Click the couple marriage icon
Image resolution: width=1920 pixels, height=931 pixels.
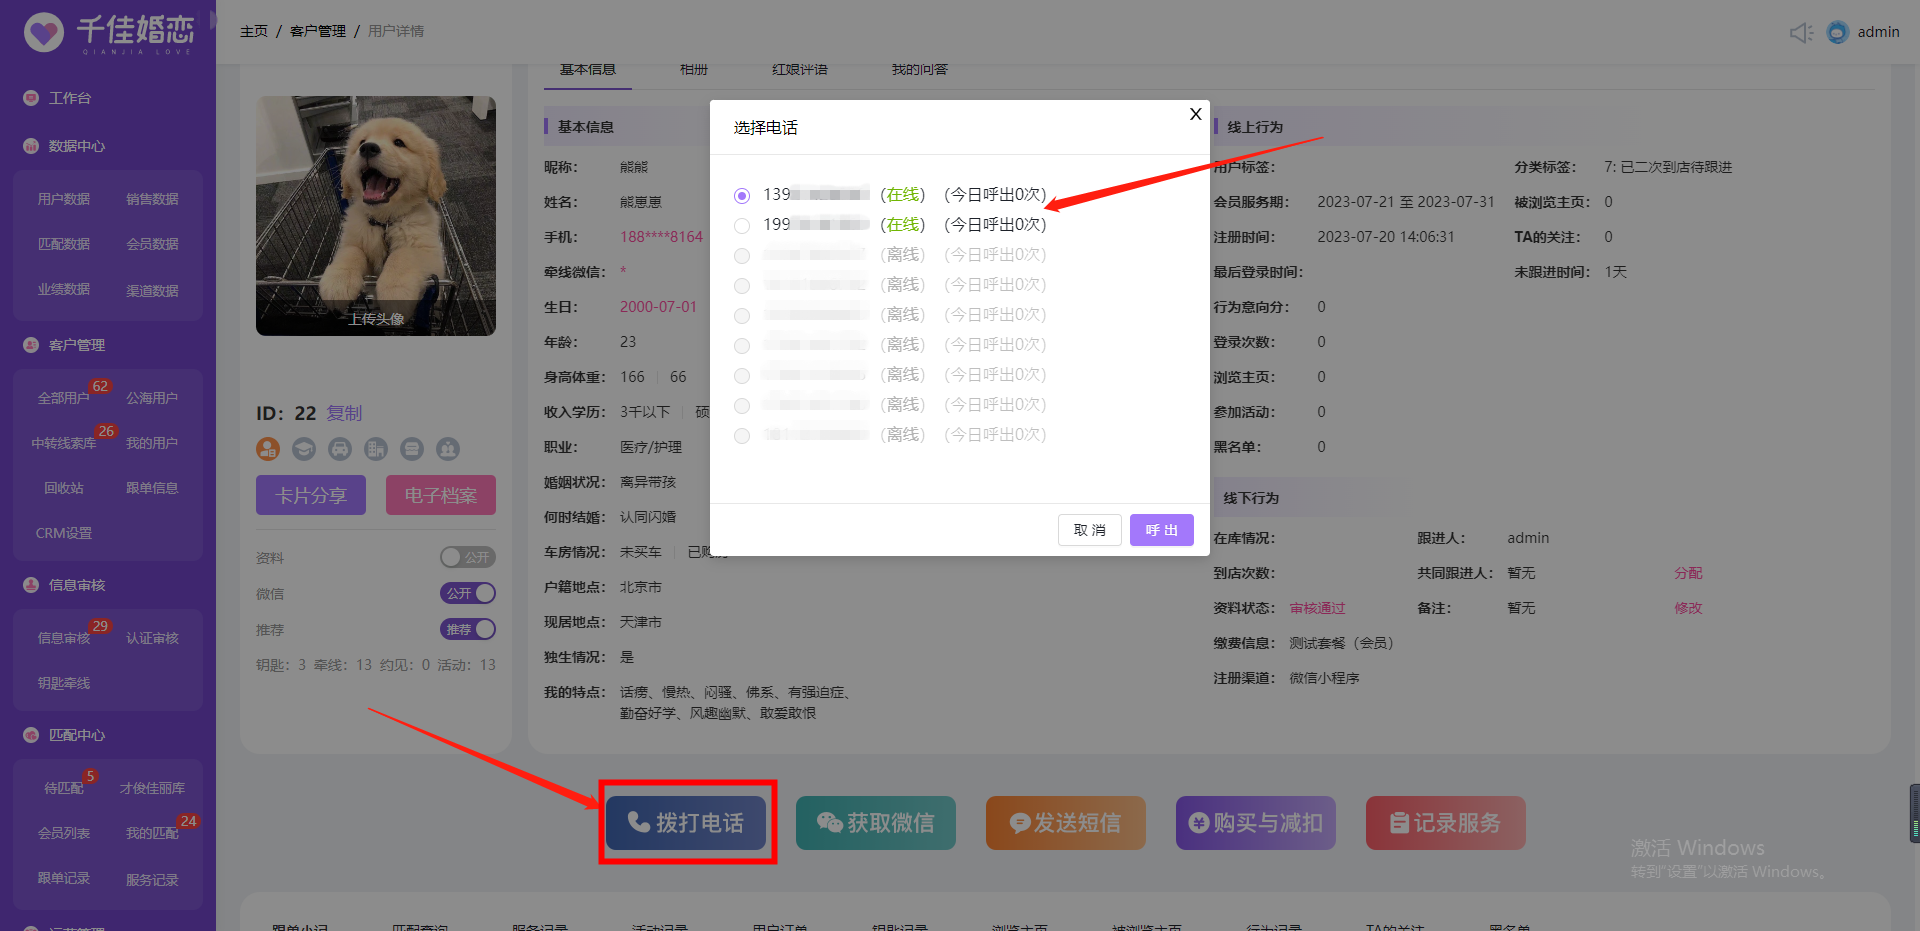(448, 449)
